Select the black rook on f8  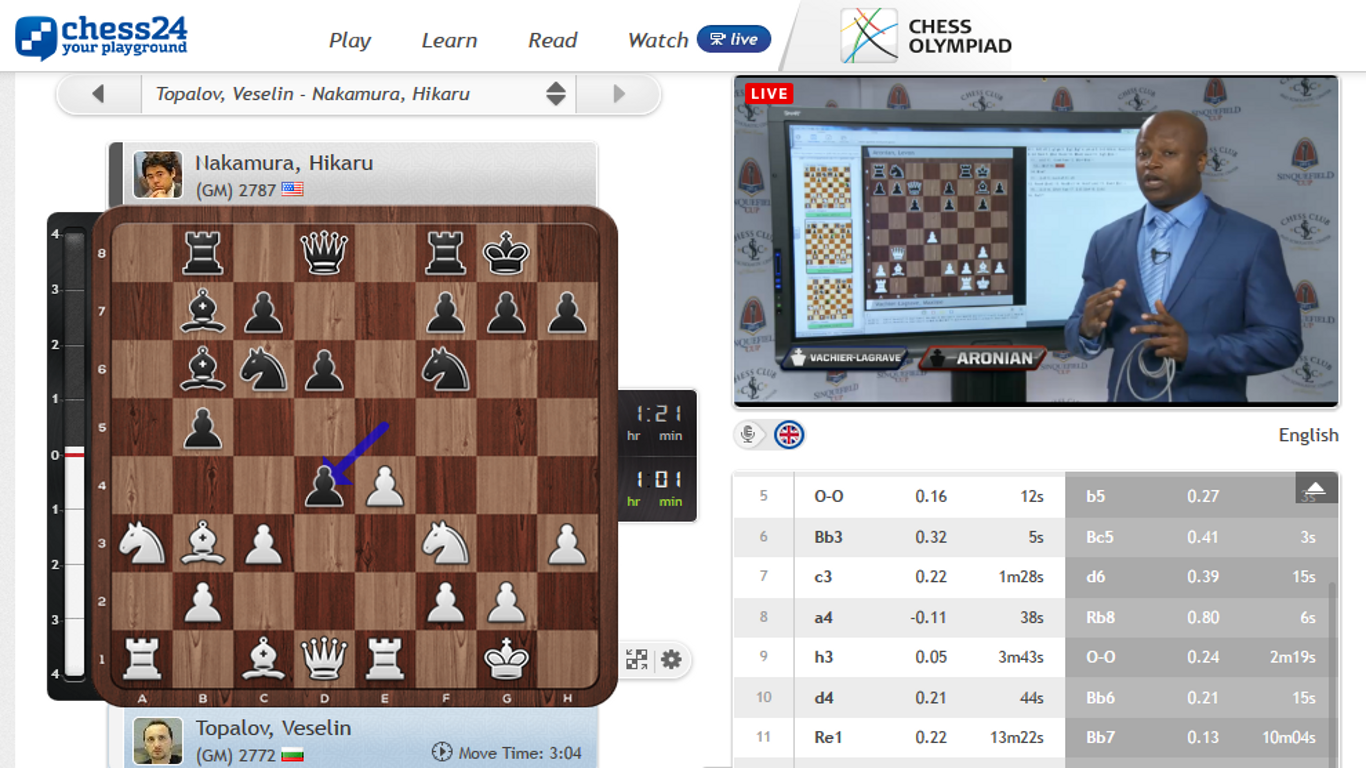tap(445, 252)
